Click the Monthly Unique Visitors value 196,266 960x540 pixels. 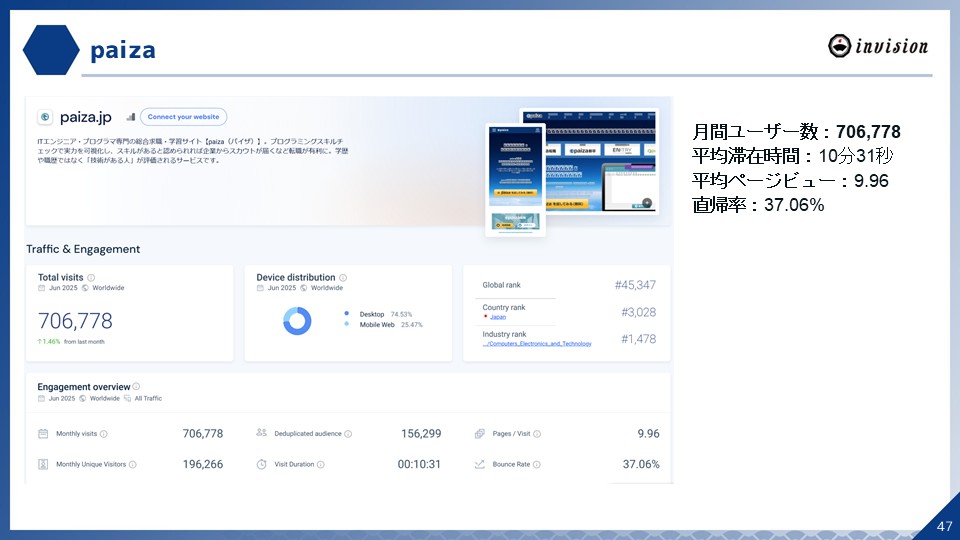point(203,464)
